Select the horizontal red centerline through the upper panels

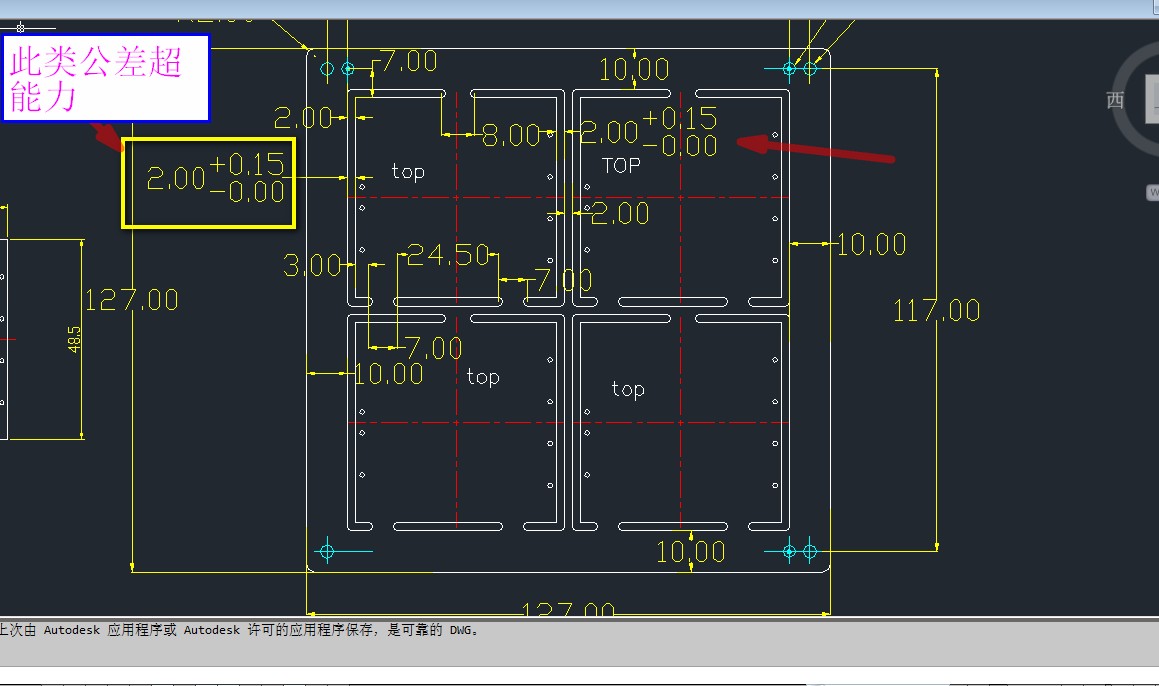click(568, 197)
